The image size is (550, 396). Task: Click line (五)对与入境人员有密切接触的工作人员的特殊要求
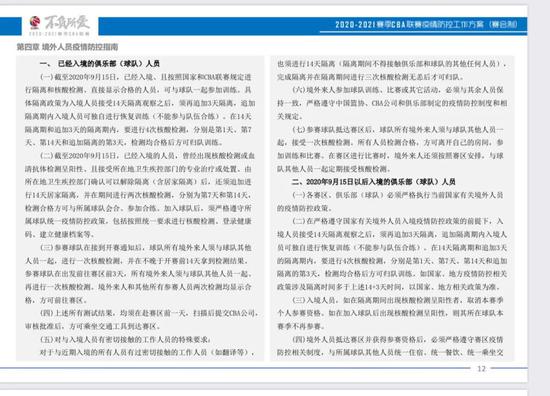[126, 340]
